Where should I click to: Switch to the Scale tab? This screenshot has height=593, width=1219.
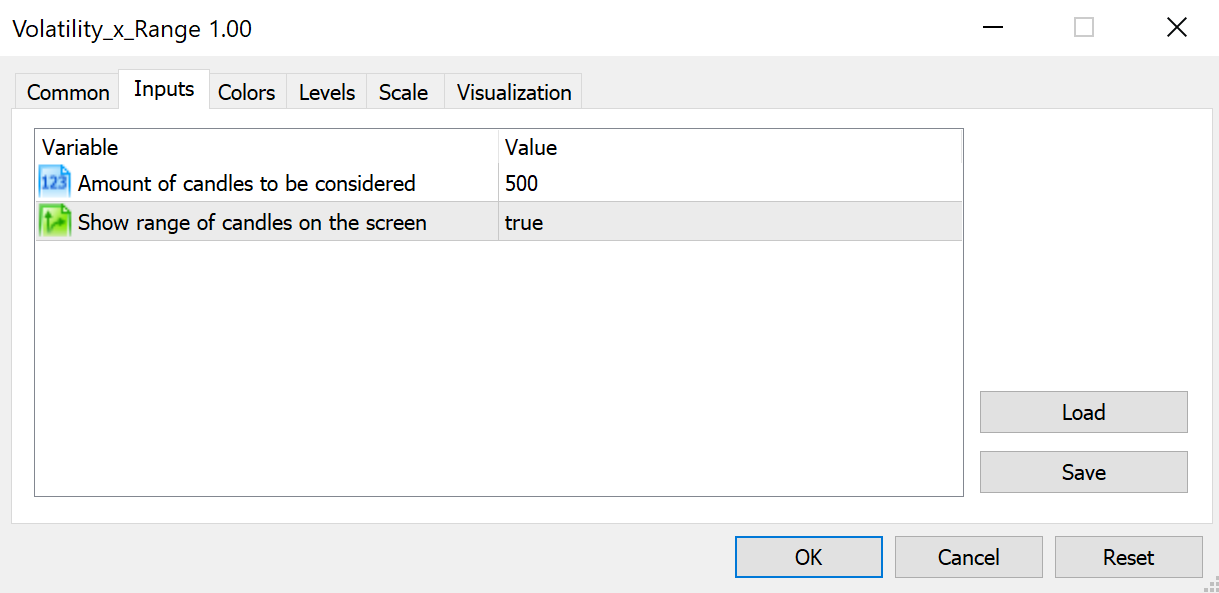[403, 92]
